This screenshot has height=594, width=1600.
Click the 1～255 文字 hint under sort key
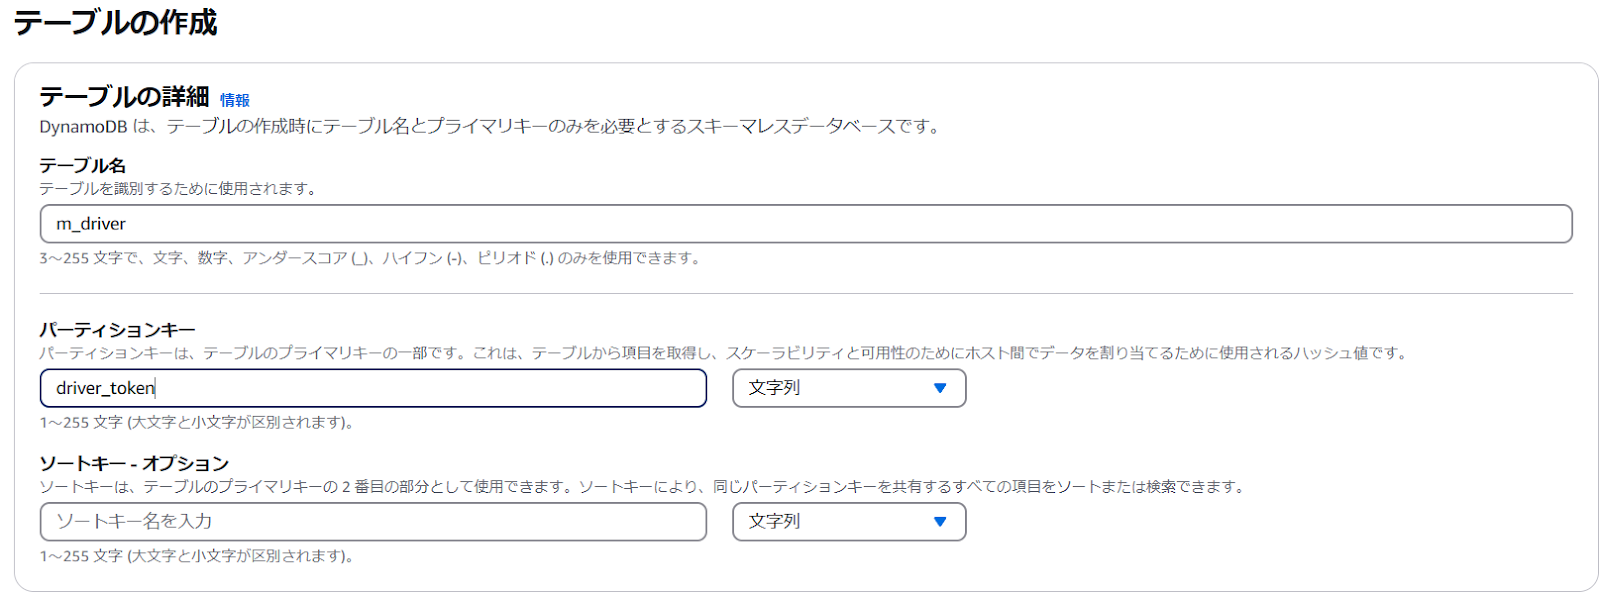[197, 556]
